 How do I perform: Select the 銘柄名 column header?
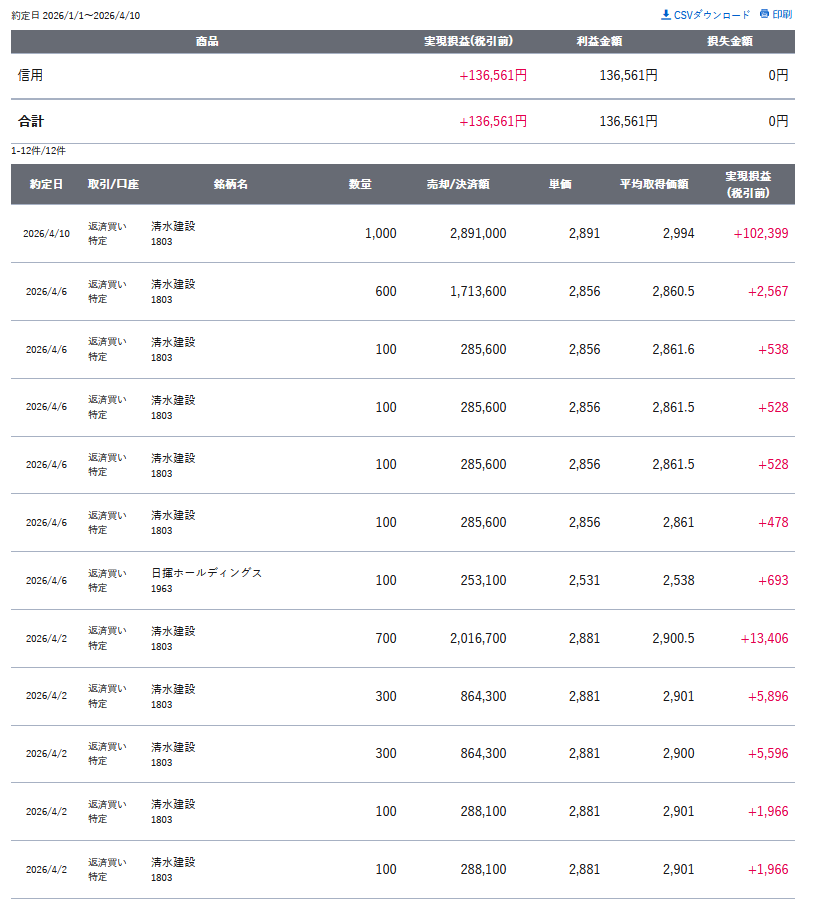[x=230, y=185]
